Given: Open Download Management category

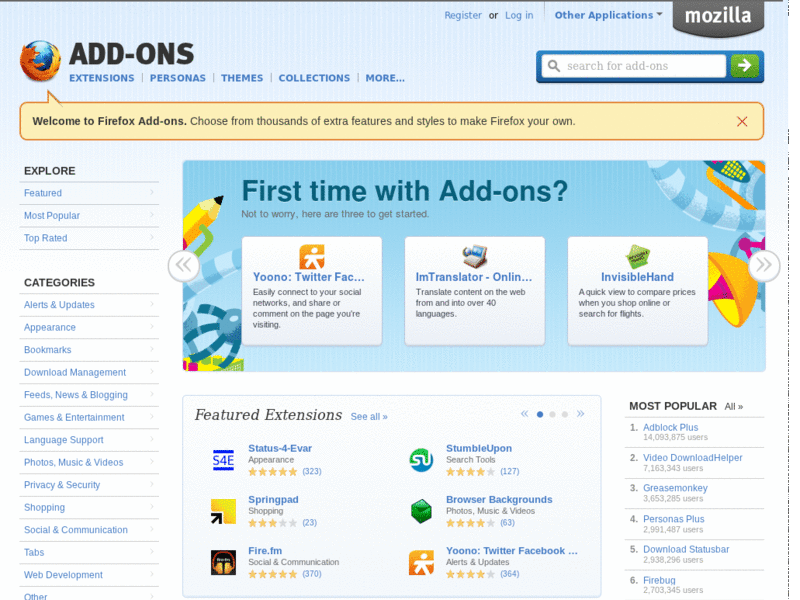Looking at the screenshot, I should tap(89, 372).
